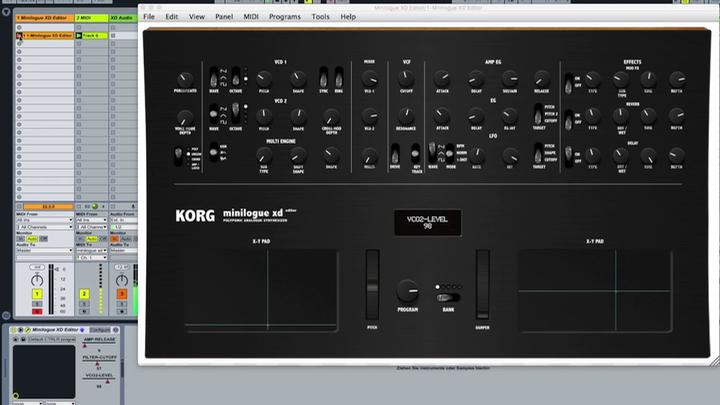Flip the Bank switch
720x405 pixels.
pos(448,298)
